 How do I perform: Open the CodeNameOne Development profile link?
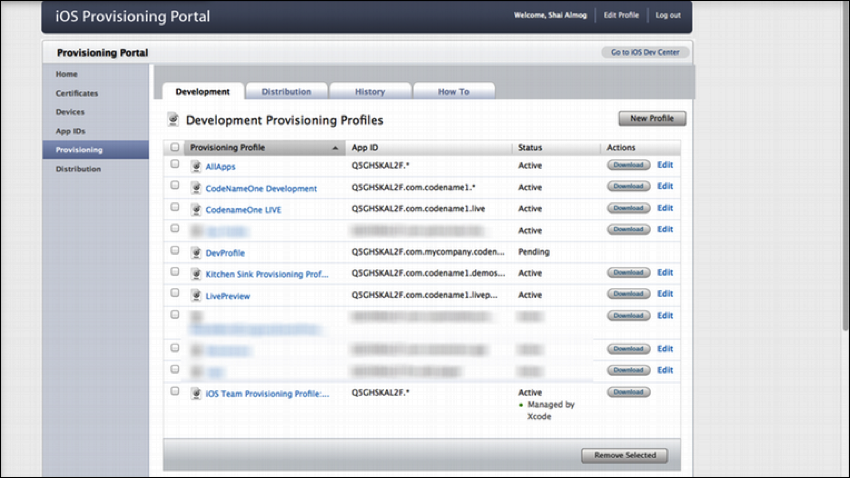point(261,189)
